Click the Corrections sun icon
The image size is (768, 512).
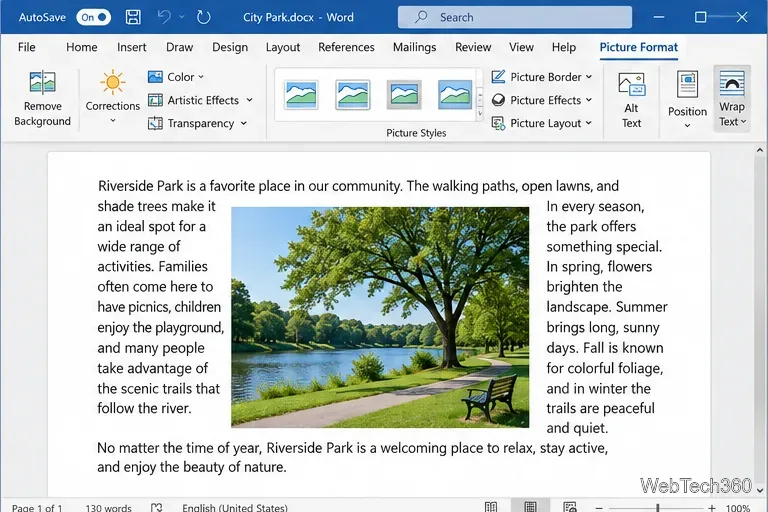coord(113,82)
